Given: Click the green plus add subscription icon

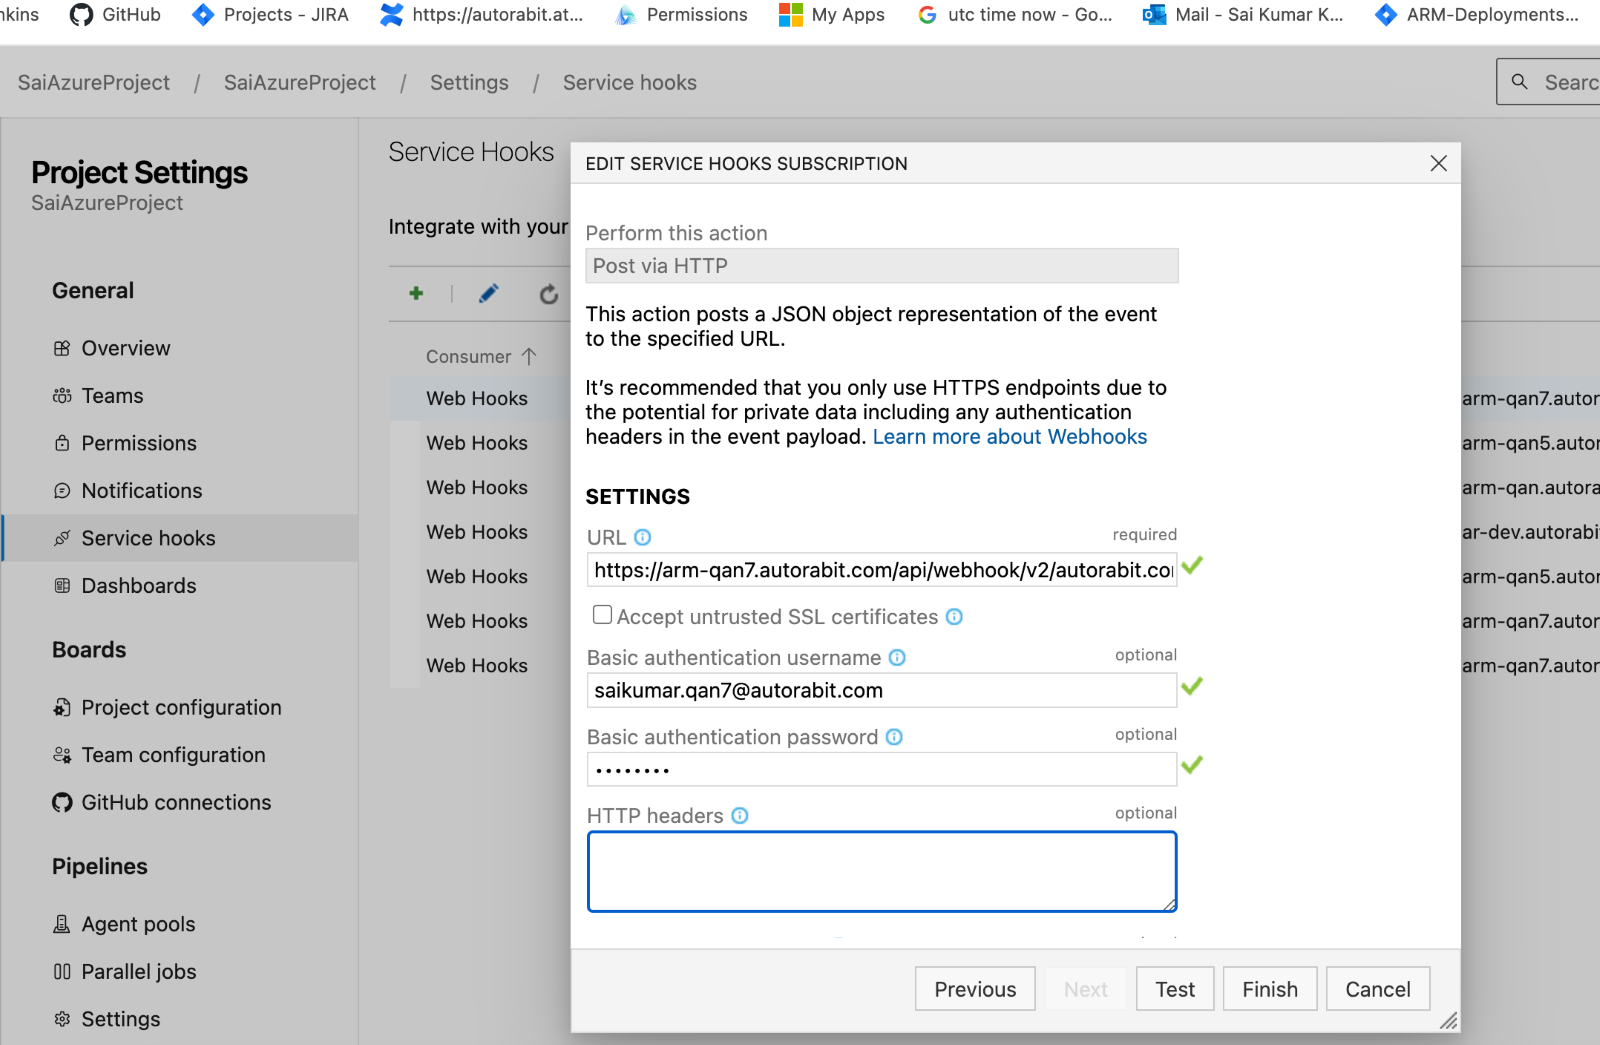Looking at the screenshot, I should coord(416,293).
